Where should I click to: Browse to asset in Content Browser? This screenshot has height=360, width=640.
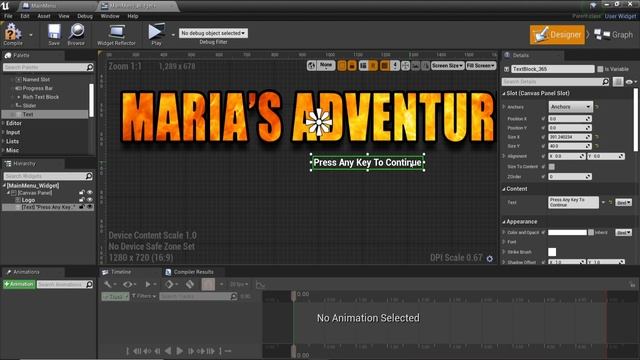tap(76, 33)
